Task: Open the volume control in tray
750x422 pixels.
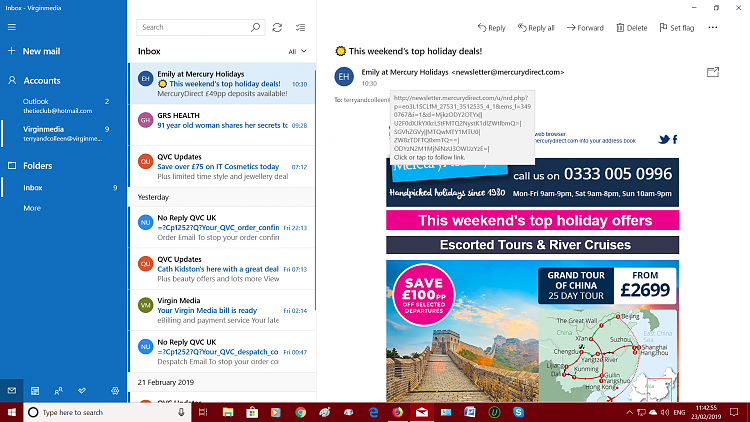Action: click(665, 412)
